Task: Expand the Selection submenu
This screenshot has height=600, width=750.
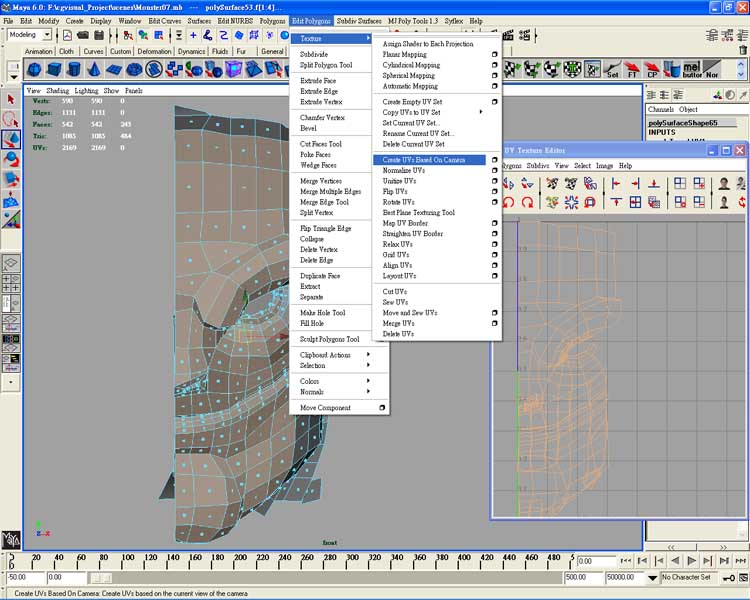Action: click(368, 365)
